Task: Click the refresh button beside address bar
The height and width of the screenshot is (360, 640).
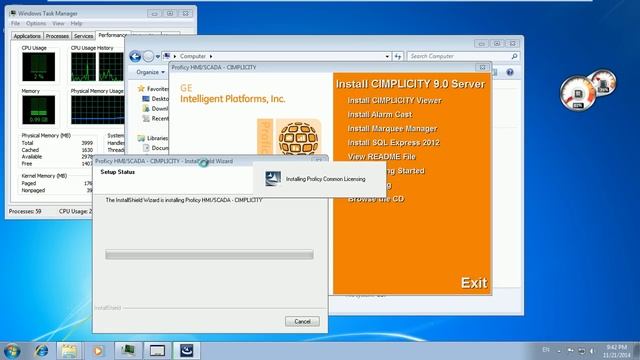Action: coord(398,56)
